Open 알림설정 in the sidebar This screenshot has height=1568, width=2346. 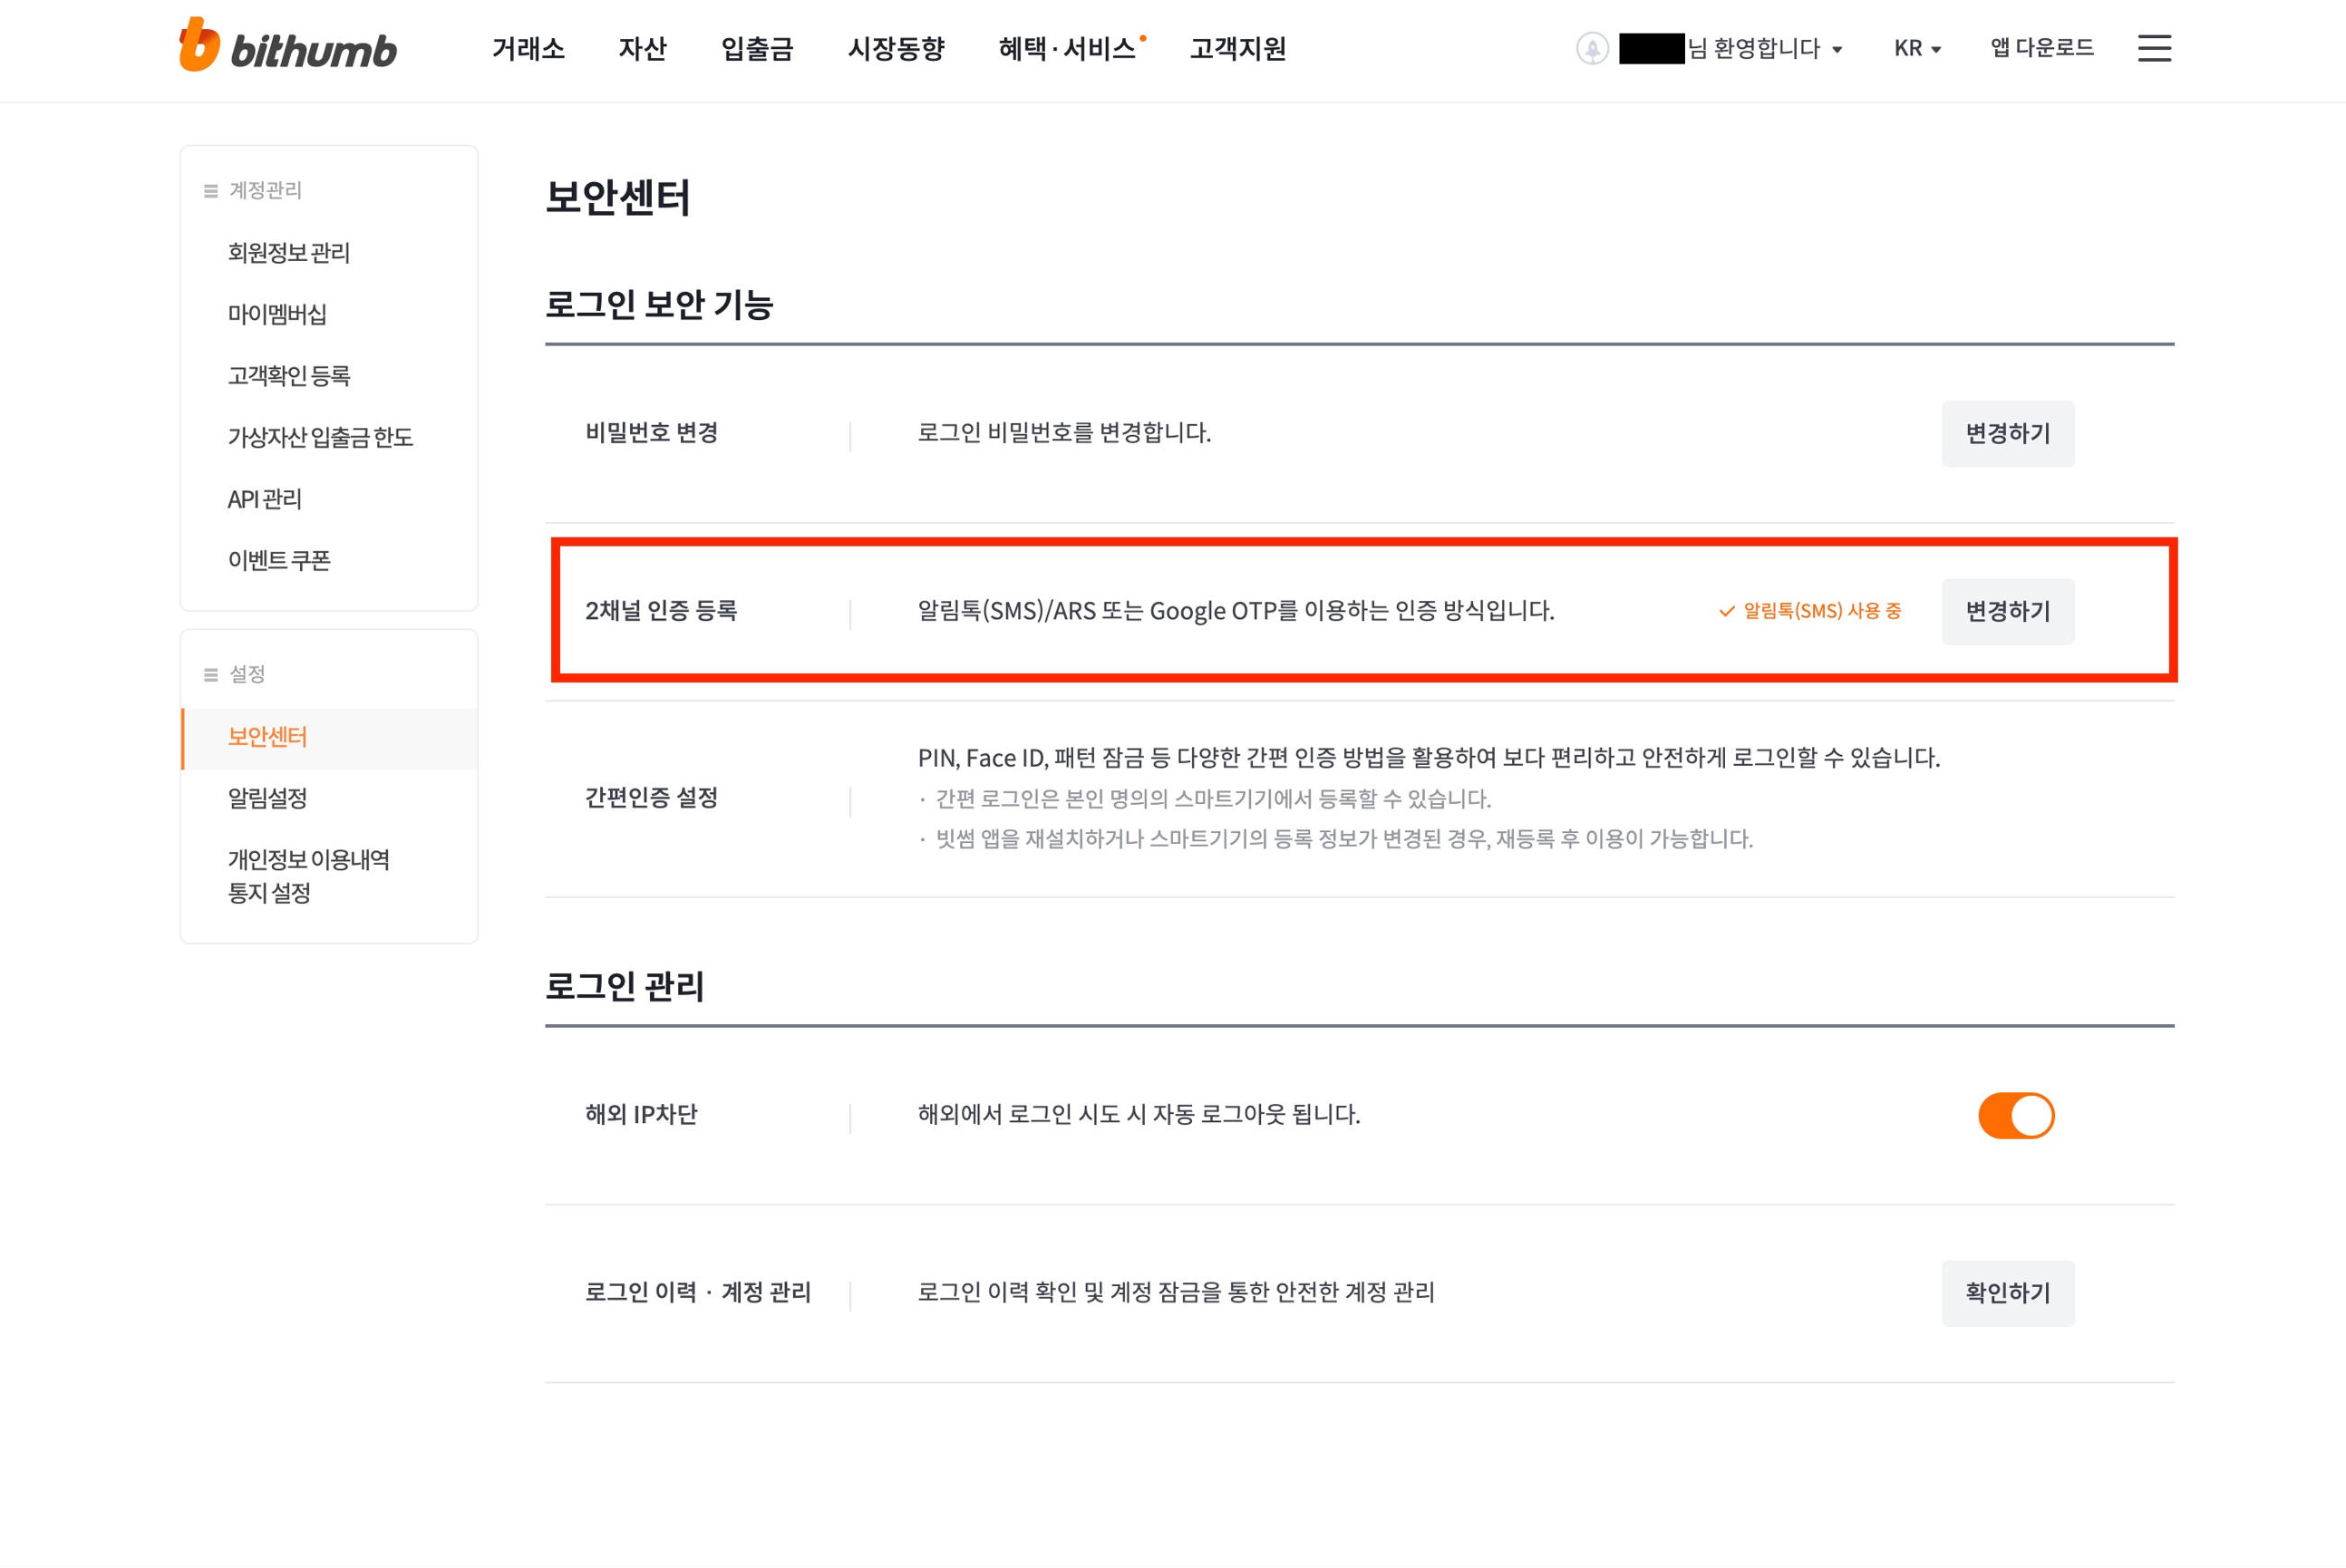coord(267,798)
